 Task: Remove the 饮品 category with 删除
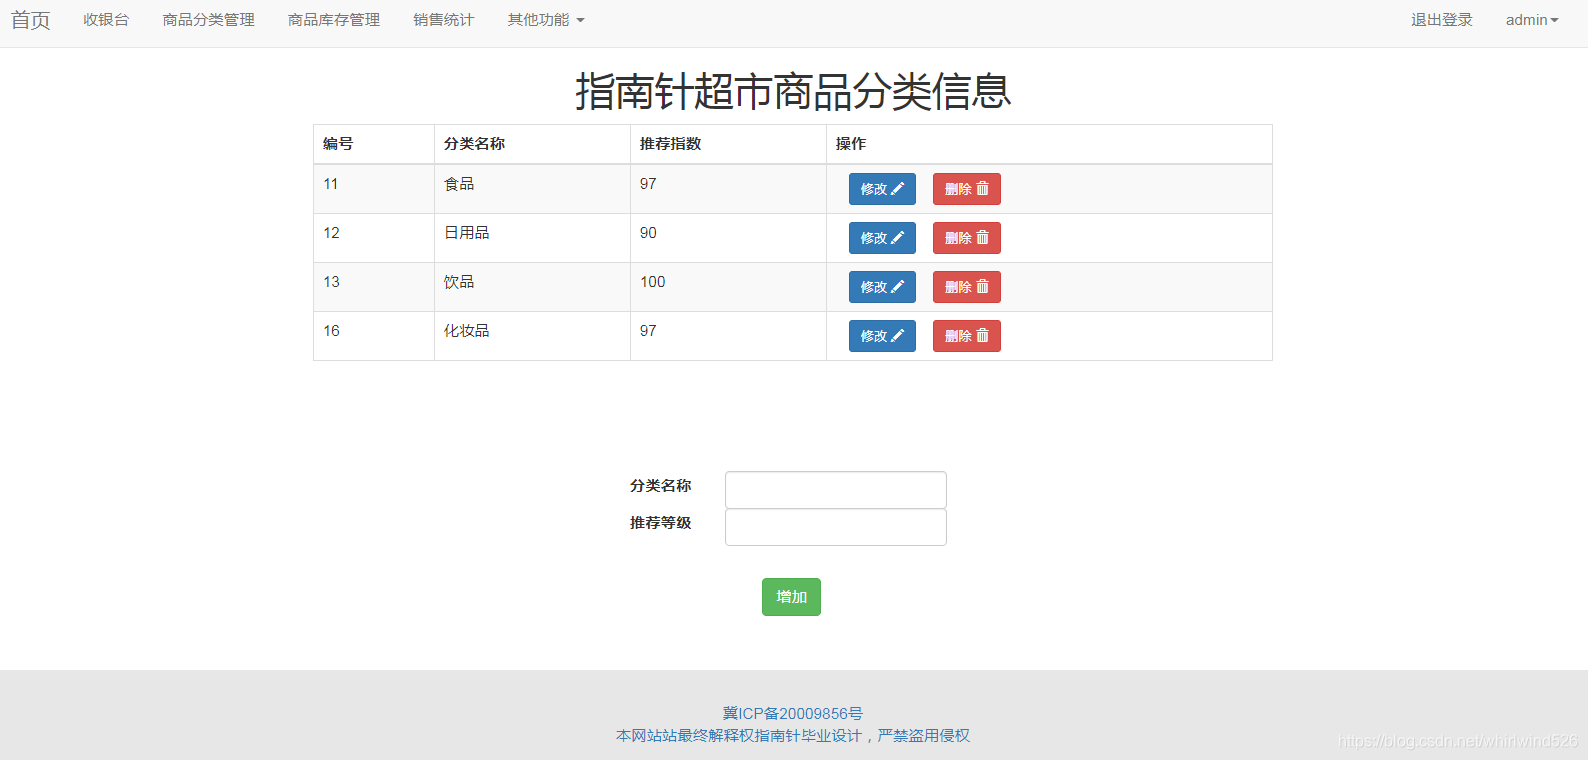[x=966, y=287]
